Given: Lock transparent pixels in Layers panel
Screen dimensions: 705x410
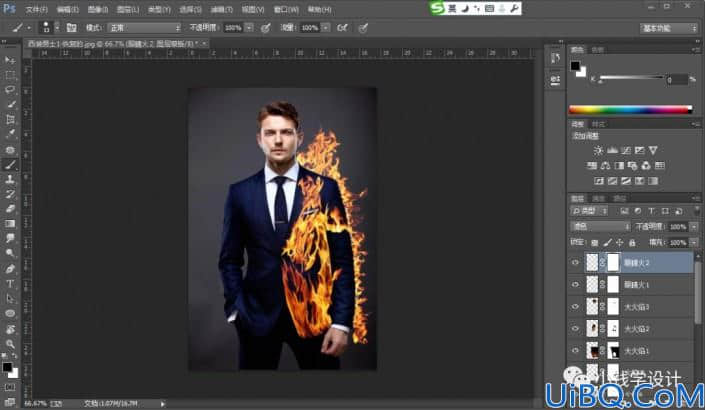Looking at the screenshot, I should (594, 243).
